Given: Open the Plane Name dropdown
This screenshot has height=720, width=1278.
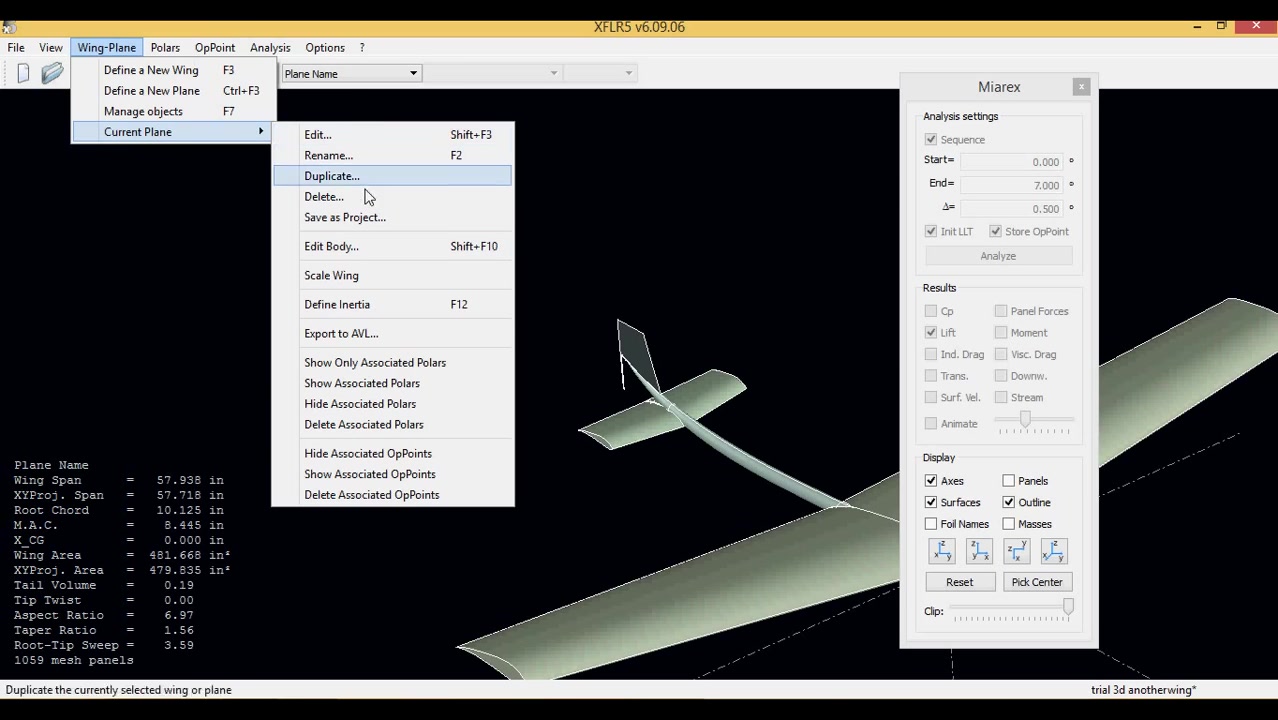Looking at the screenshot, I should (350, 74).
